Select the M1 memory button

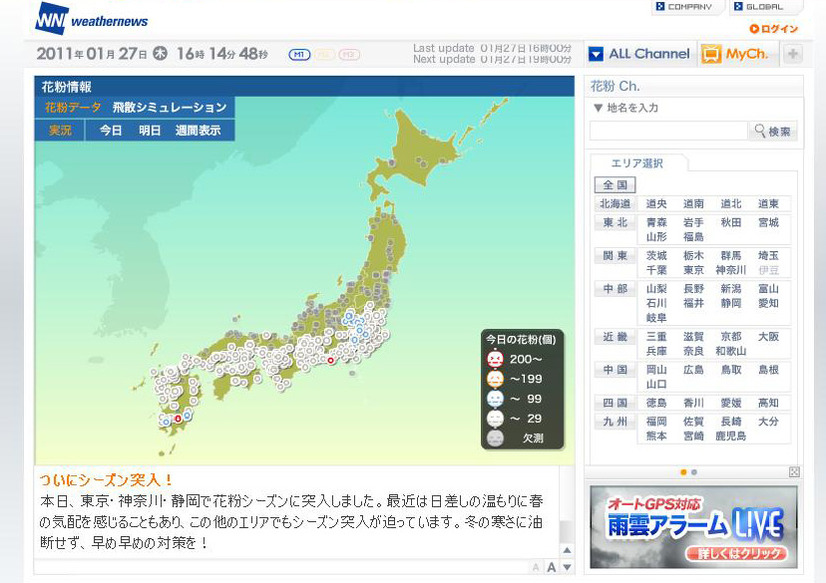[299, 54]
